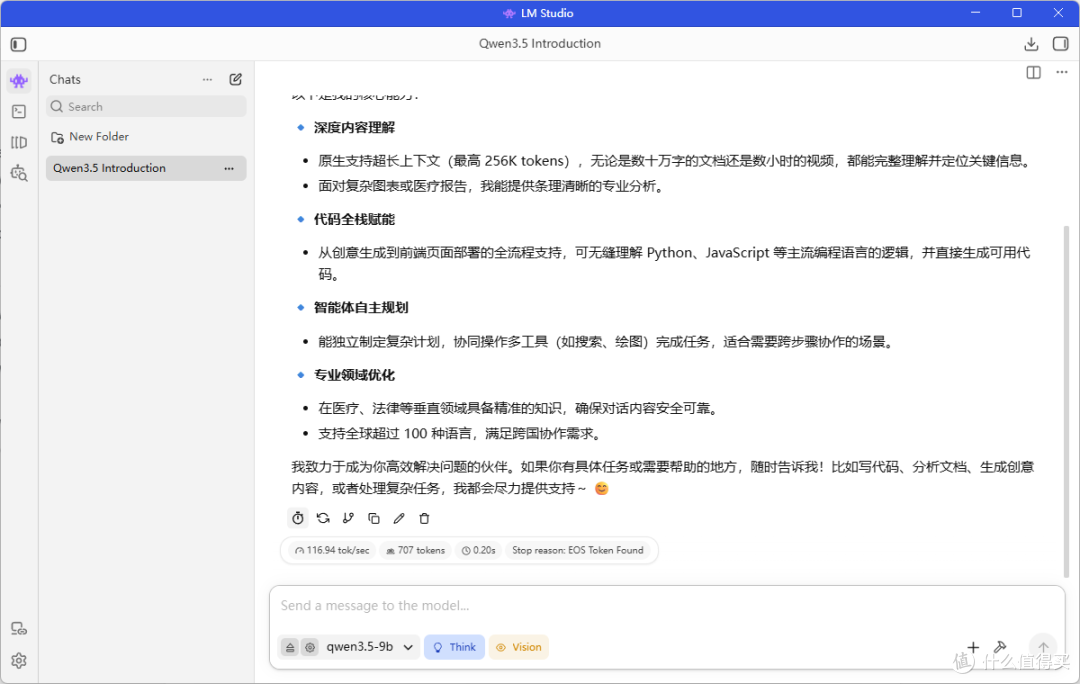The height and width of the screenshot is (684, 1080).
Task: Show generation stats timer icon
Action: tap(298, 518)
